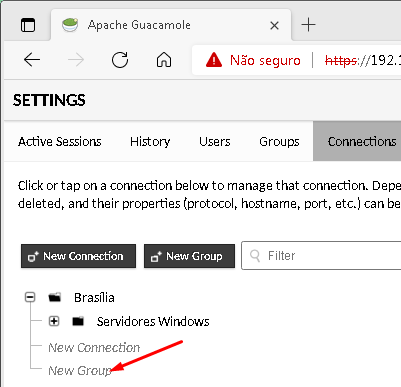Screen dimensions: 401x387
Task: Select the Groups tab
Action: click(x=279, y=142)
